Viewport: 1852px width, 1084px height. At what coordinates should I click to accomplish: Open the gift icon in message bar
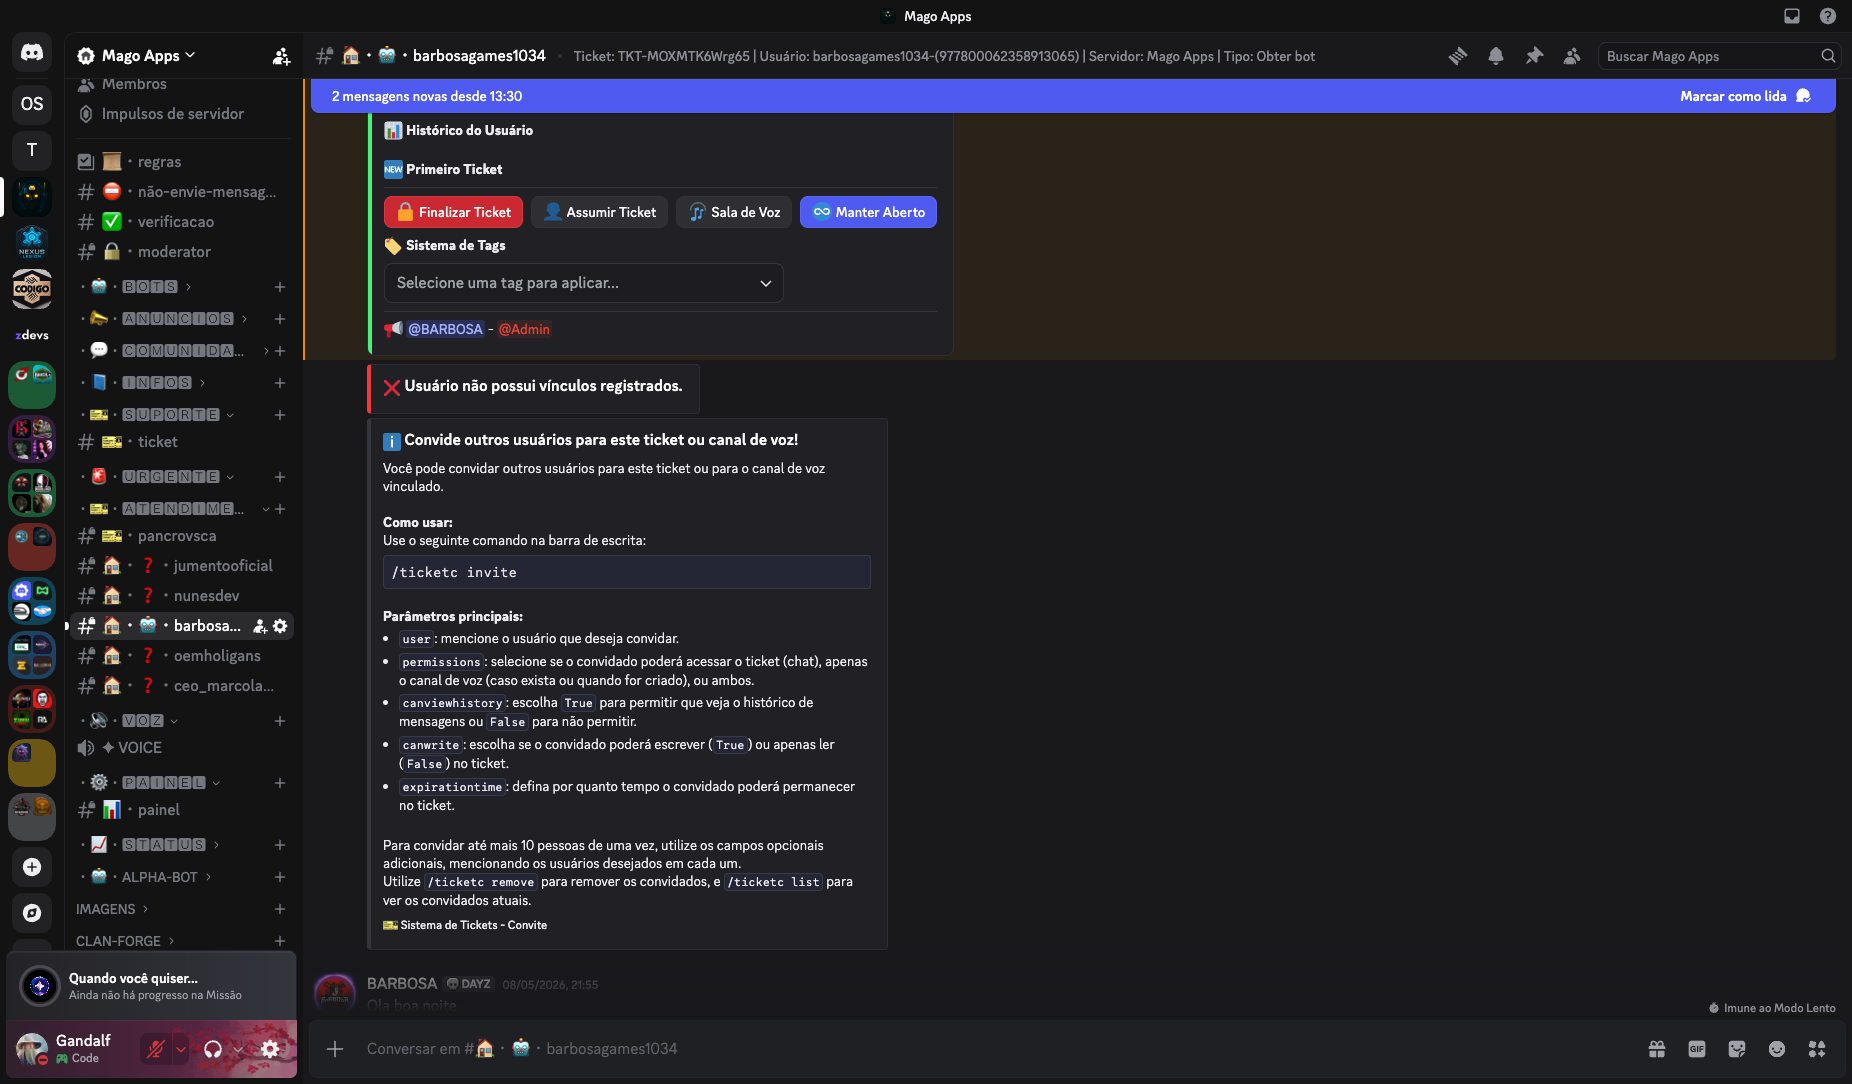[x=1657, y=1049]
